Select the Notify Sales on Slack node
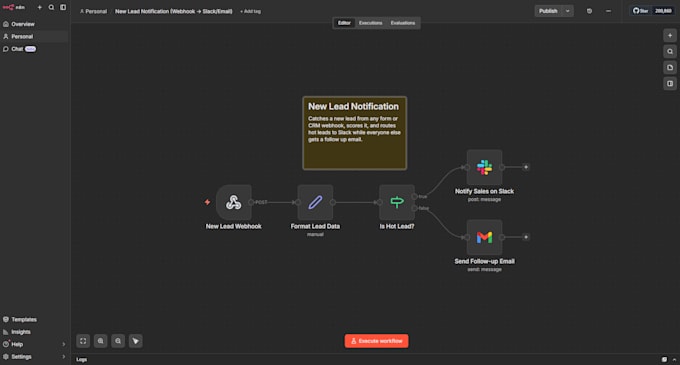680x365 pixels. pos(484,167)
